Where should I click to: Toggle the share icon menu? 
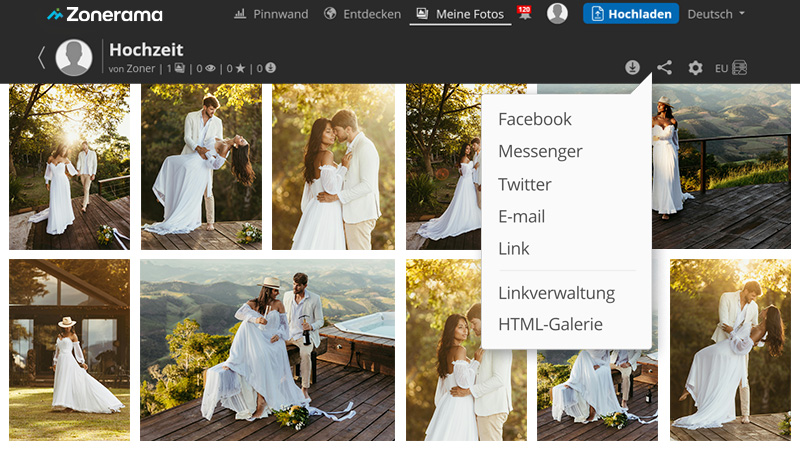click(x=664, y=68)
